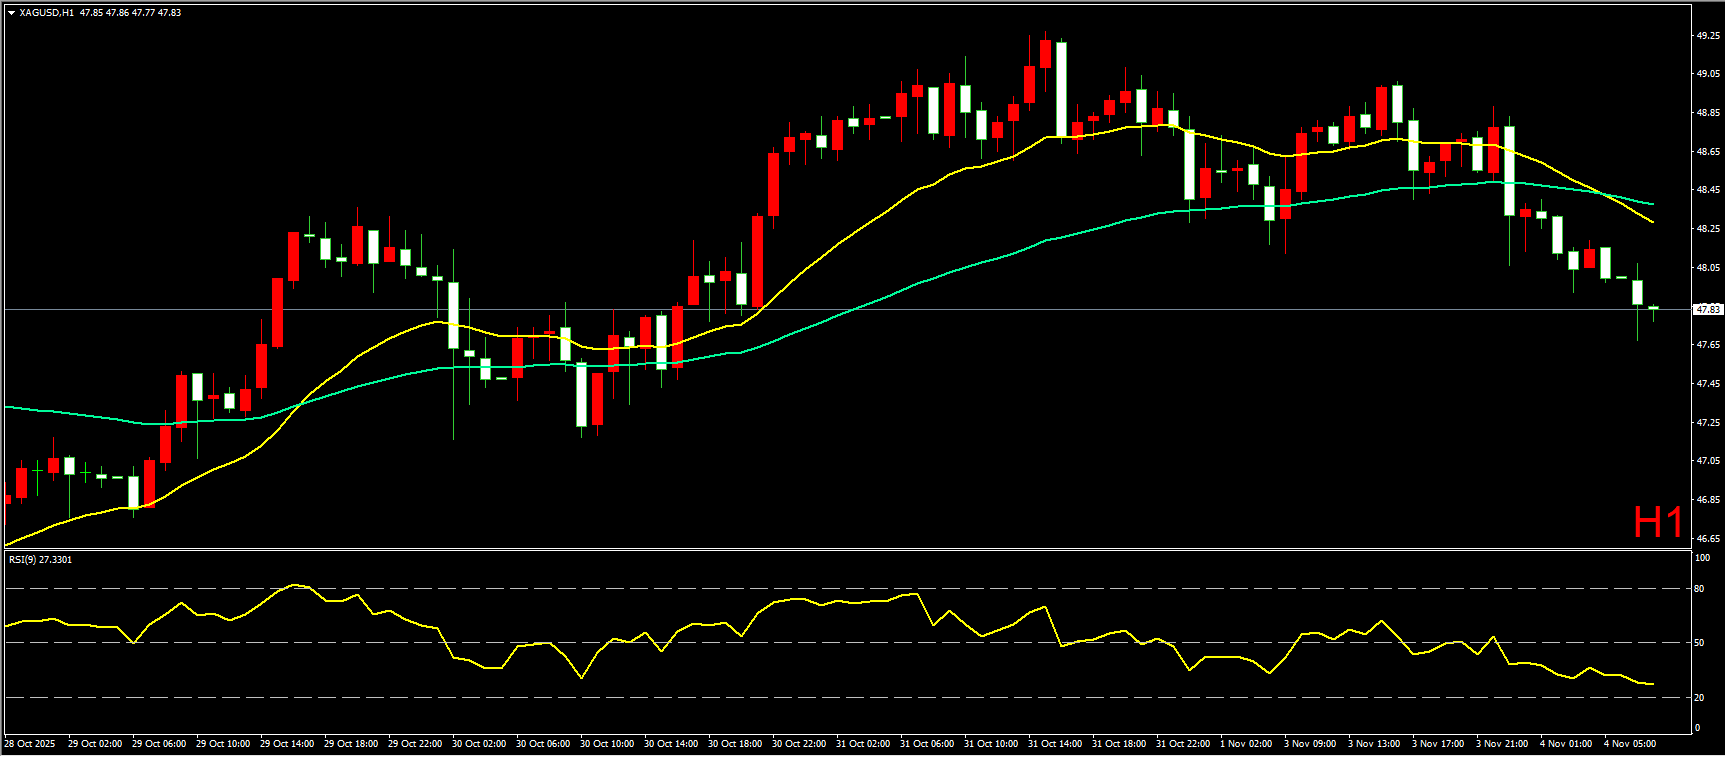Click the RSI scale value 20
The image size is (1725, 757).
(x=1699, y=698)
